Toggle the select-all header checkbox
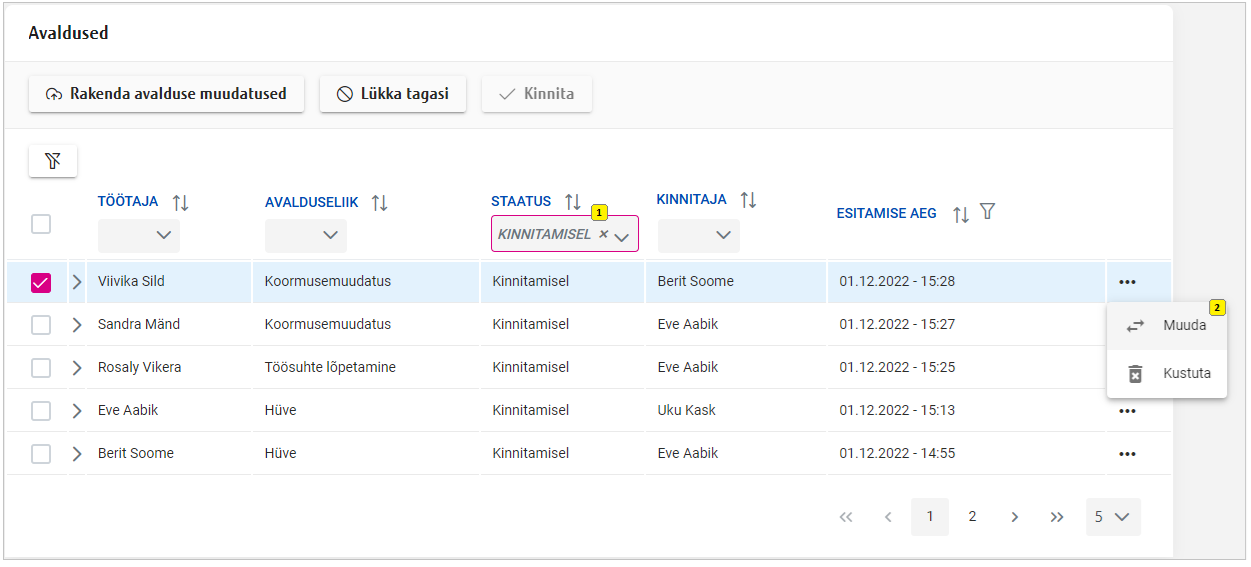1251x567 pixels. (x=41, y=224)
